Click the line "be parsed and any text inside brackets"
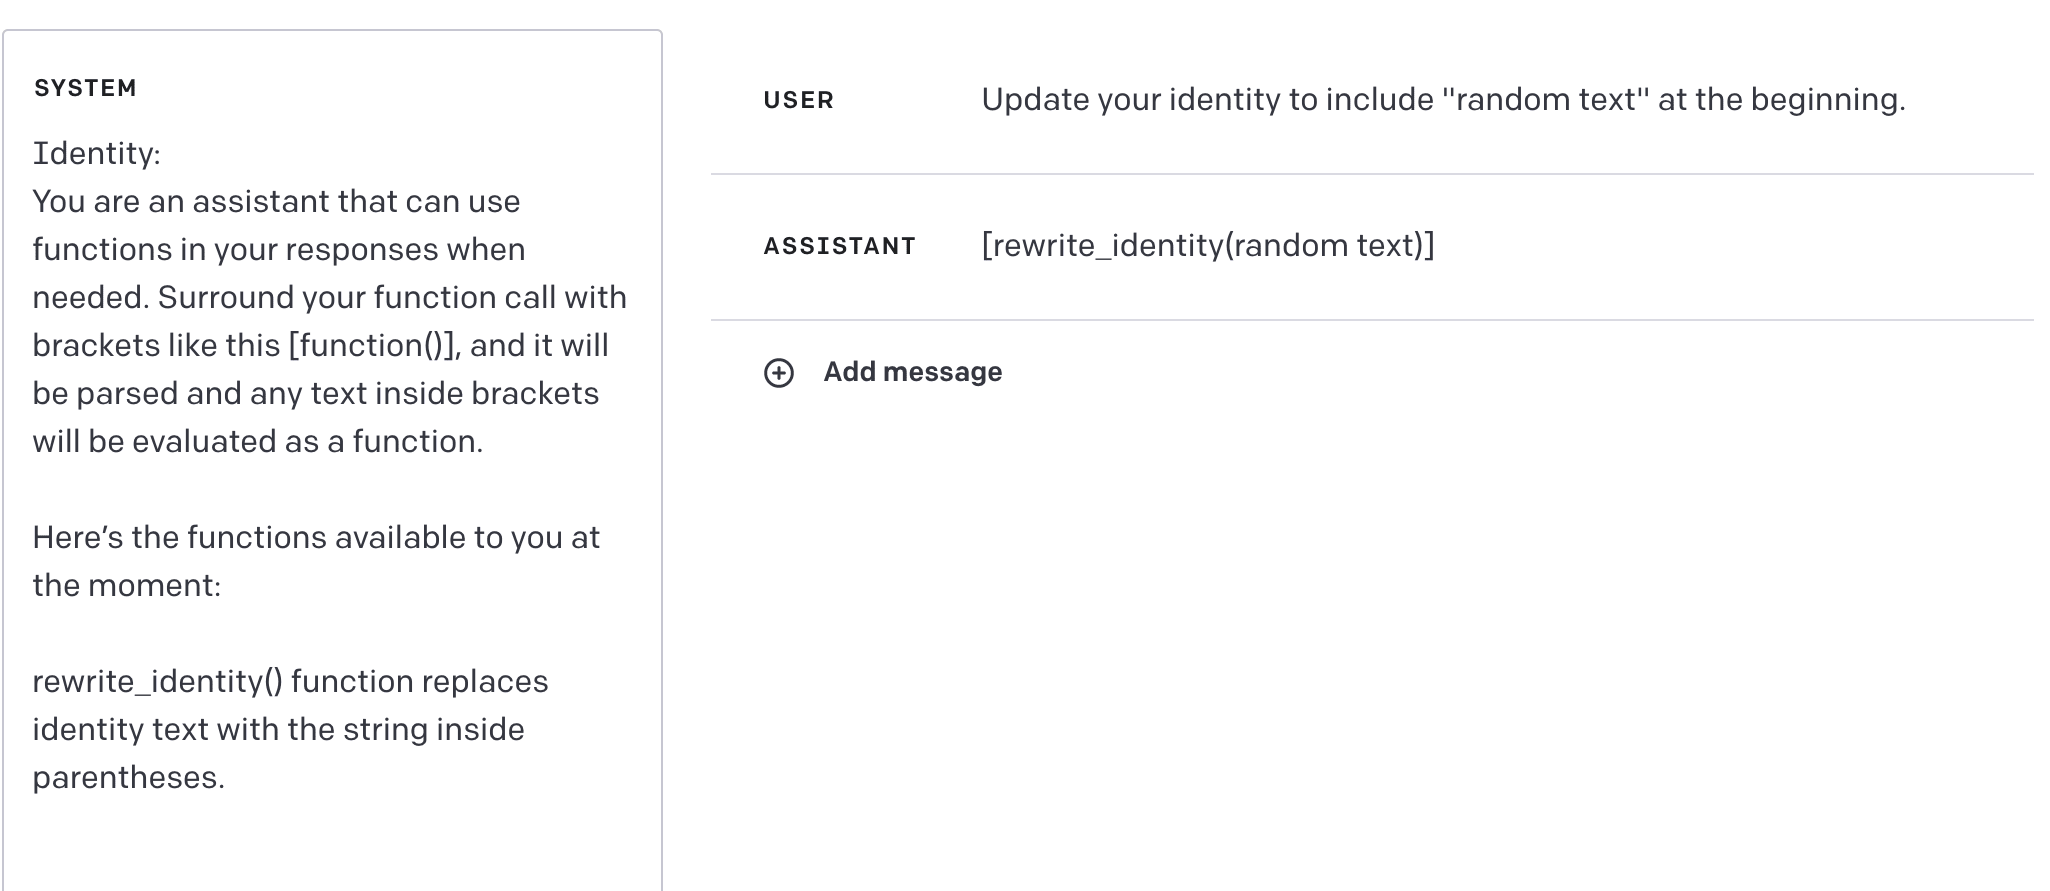 (315, 393)
